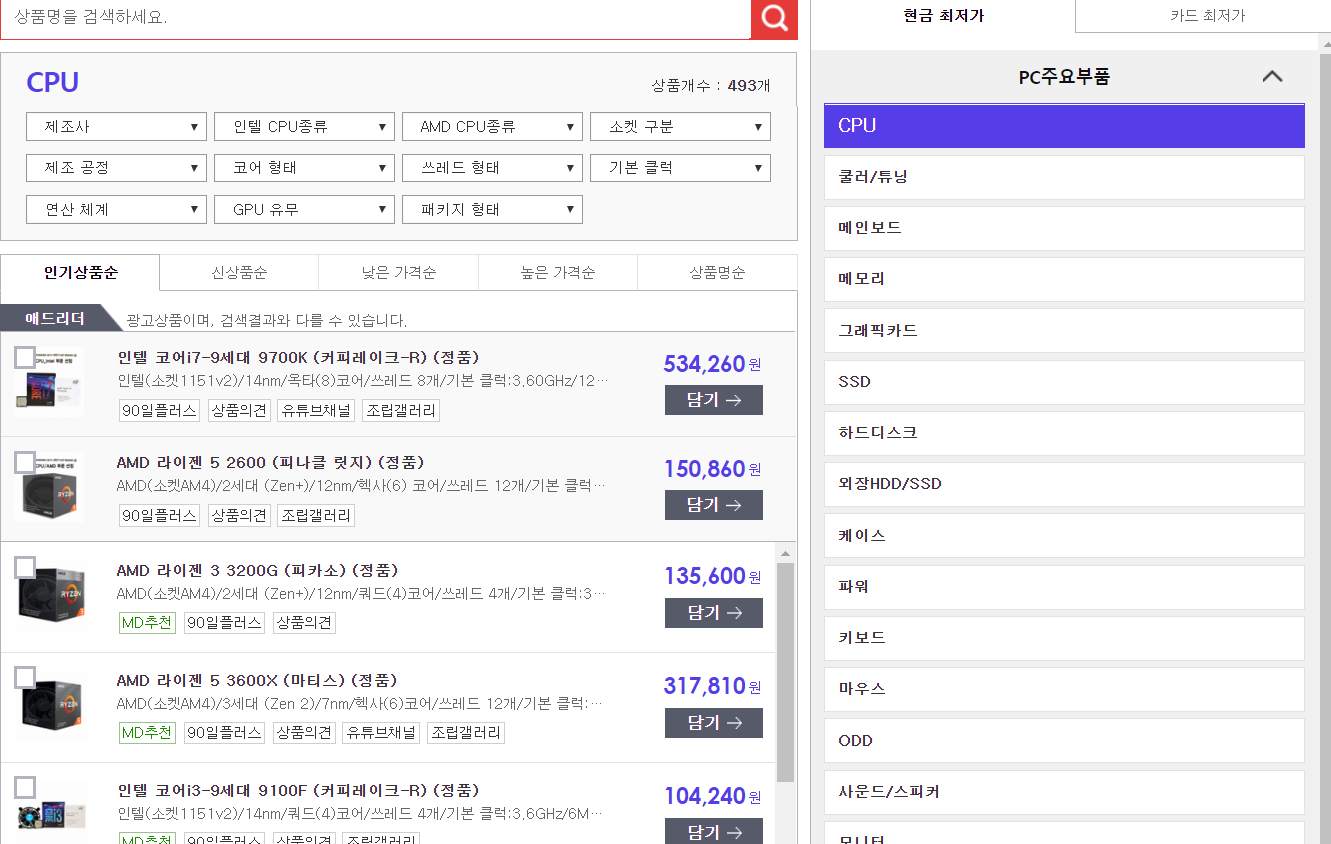Image resolution: width=1331 pixels, height=844 pixels.
Task: Select the ODD category
Action: point(1064,741)
